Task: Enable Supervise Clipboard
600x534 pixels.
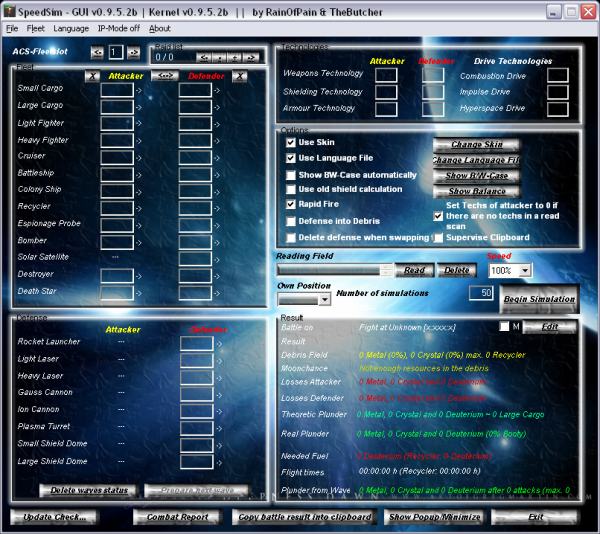Action: 438,238
